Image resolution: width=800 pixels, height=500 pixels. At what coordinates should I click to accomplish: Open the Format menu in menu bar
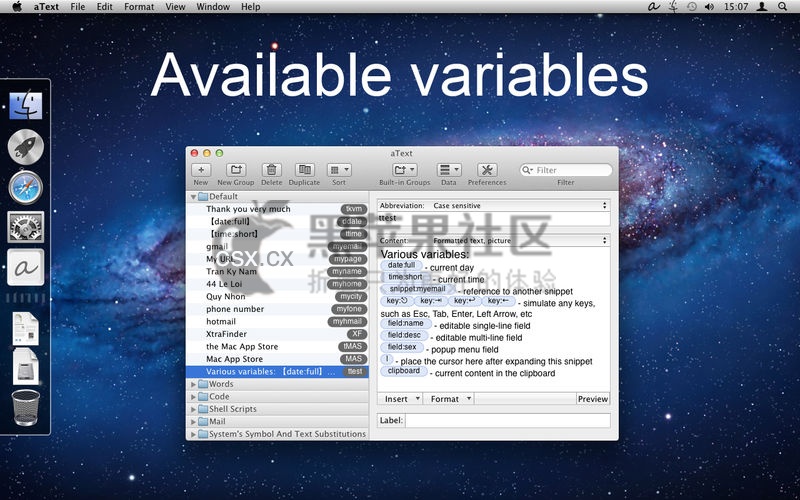139,7
